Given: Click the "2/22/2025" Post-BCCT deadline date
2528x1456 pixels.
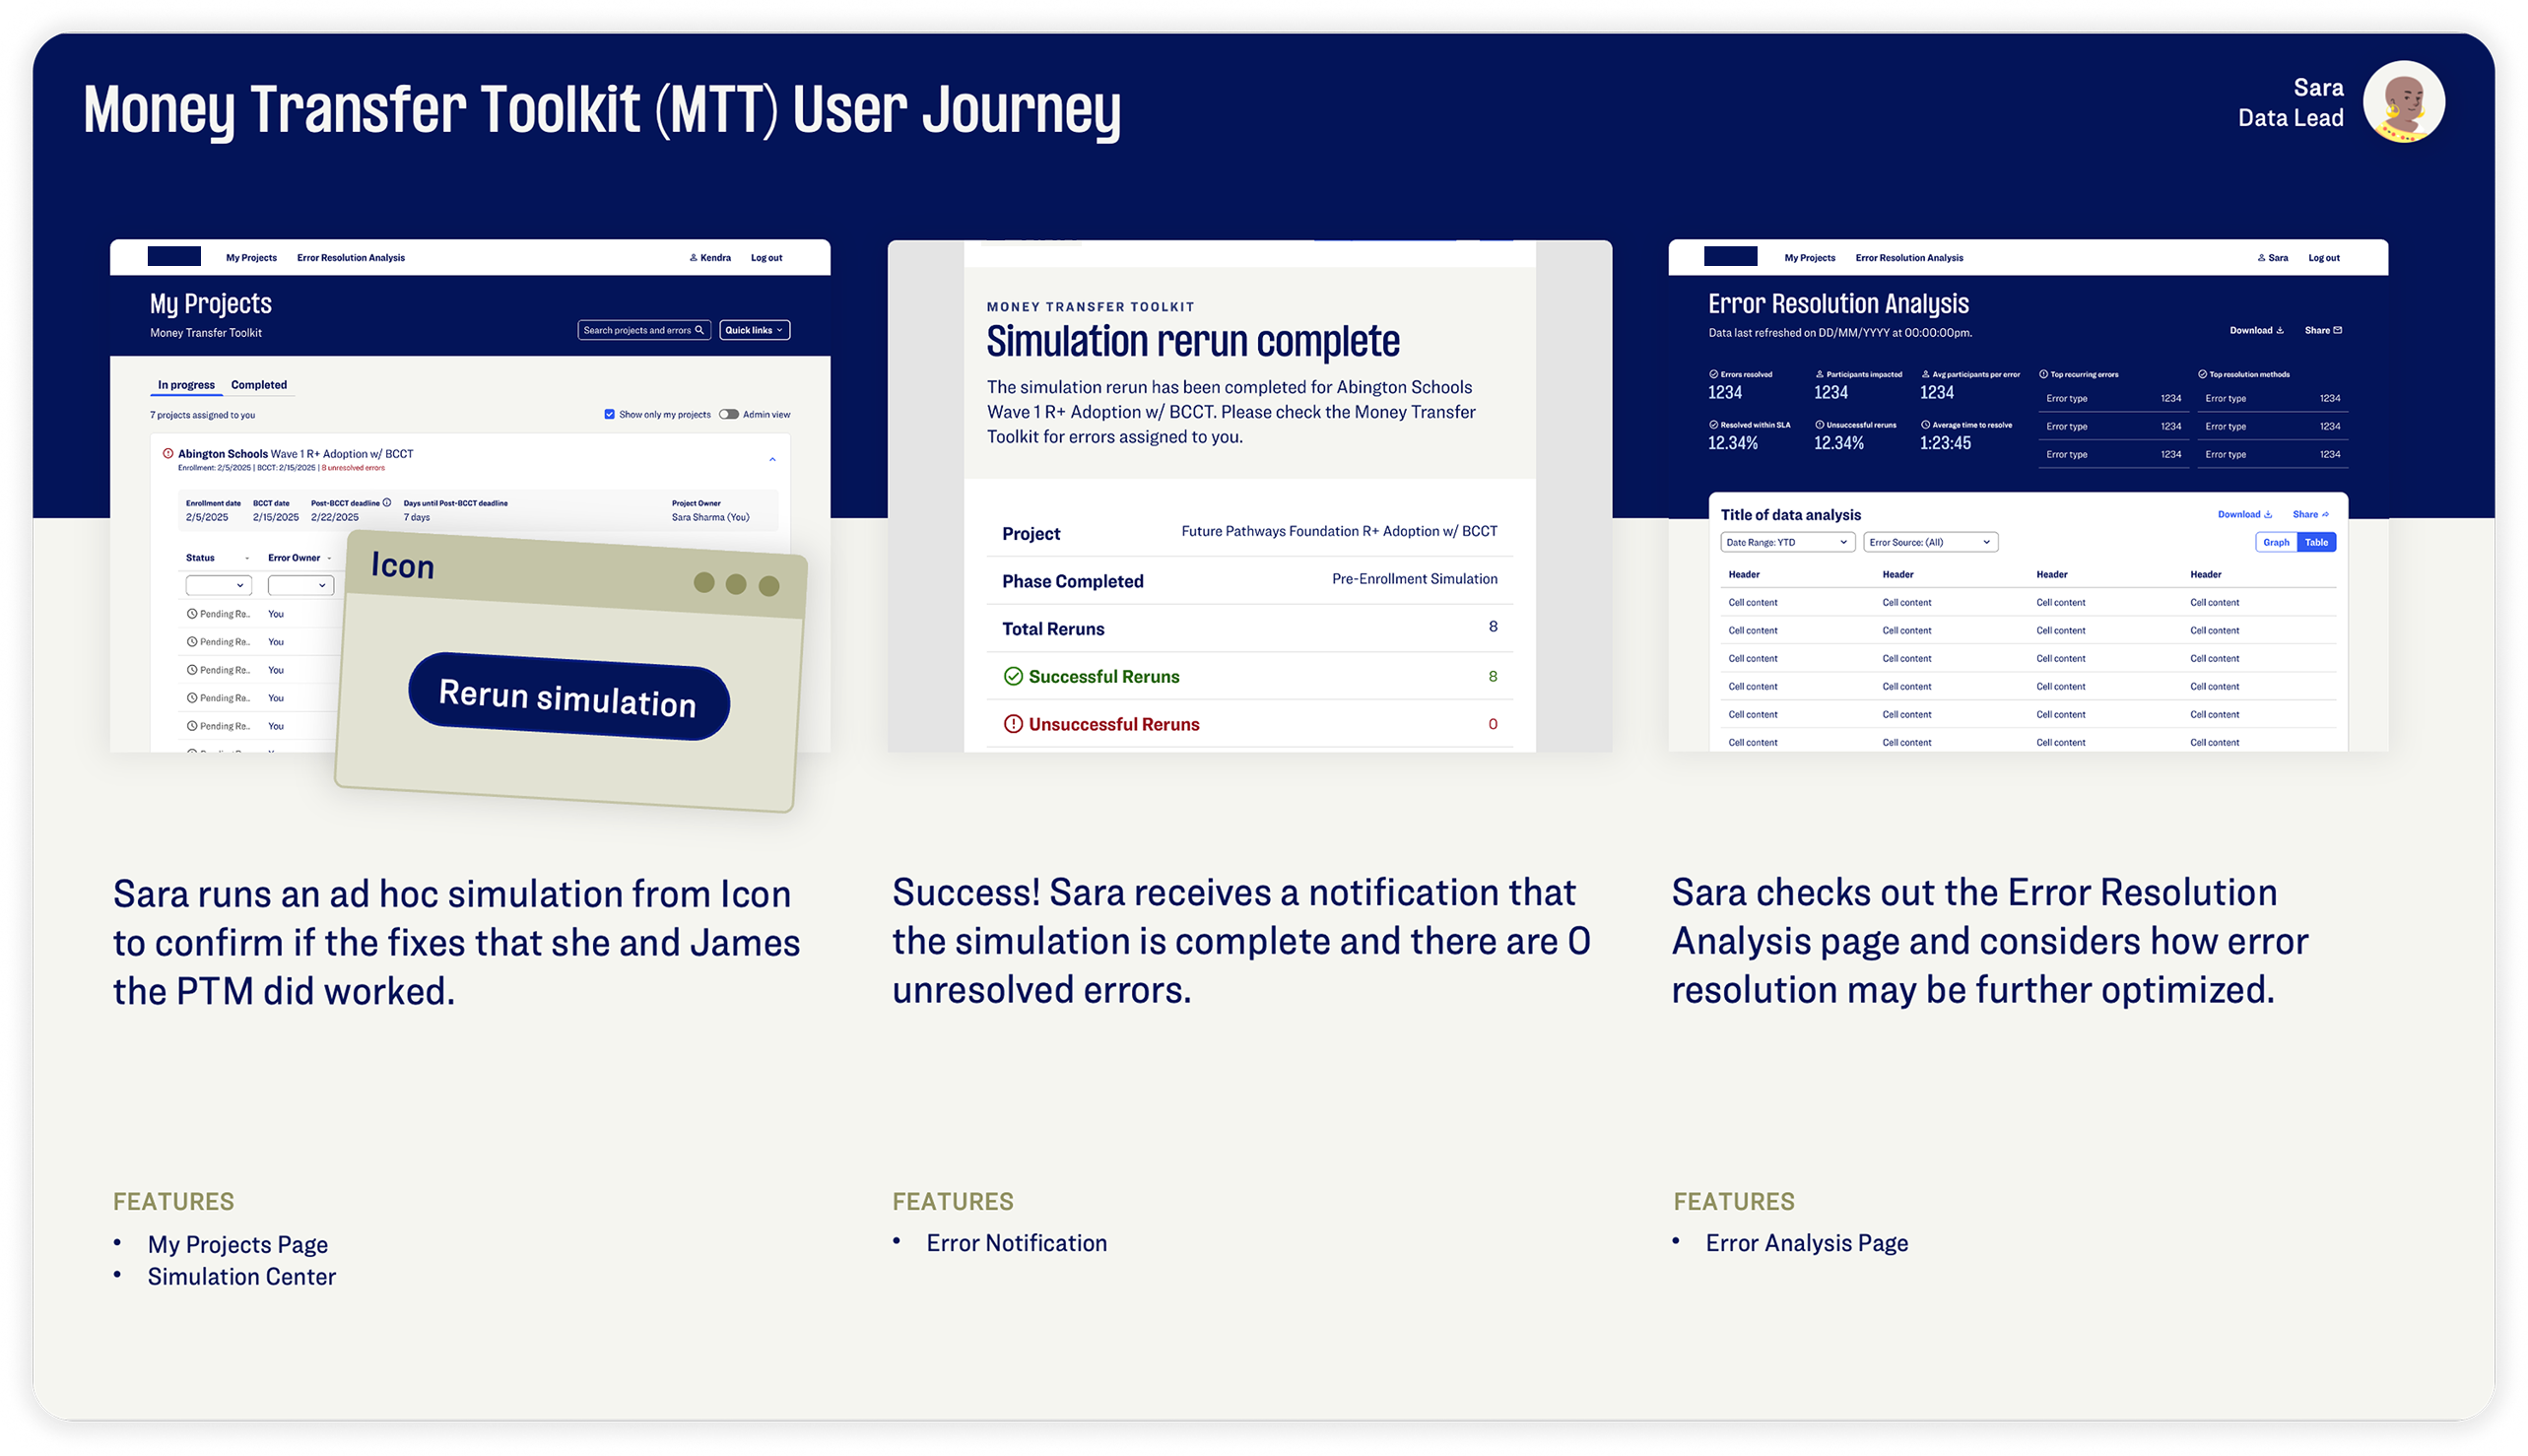Looking at the screenshot, I should [x=334, y=517].
